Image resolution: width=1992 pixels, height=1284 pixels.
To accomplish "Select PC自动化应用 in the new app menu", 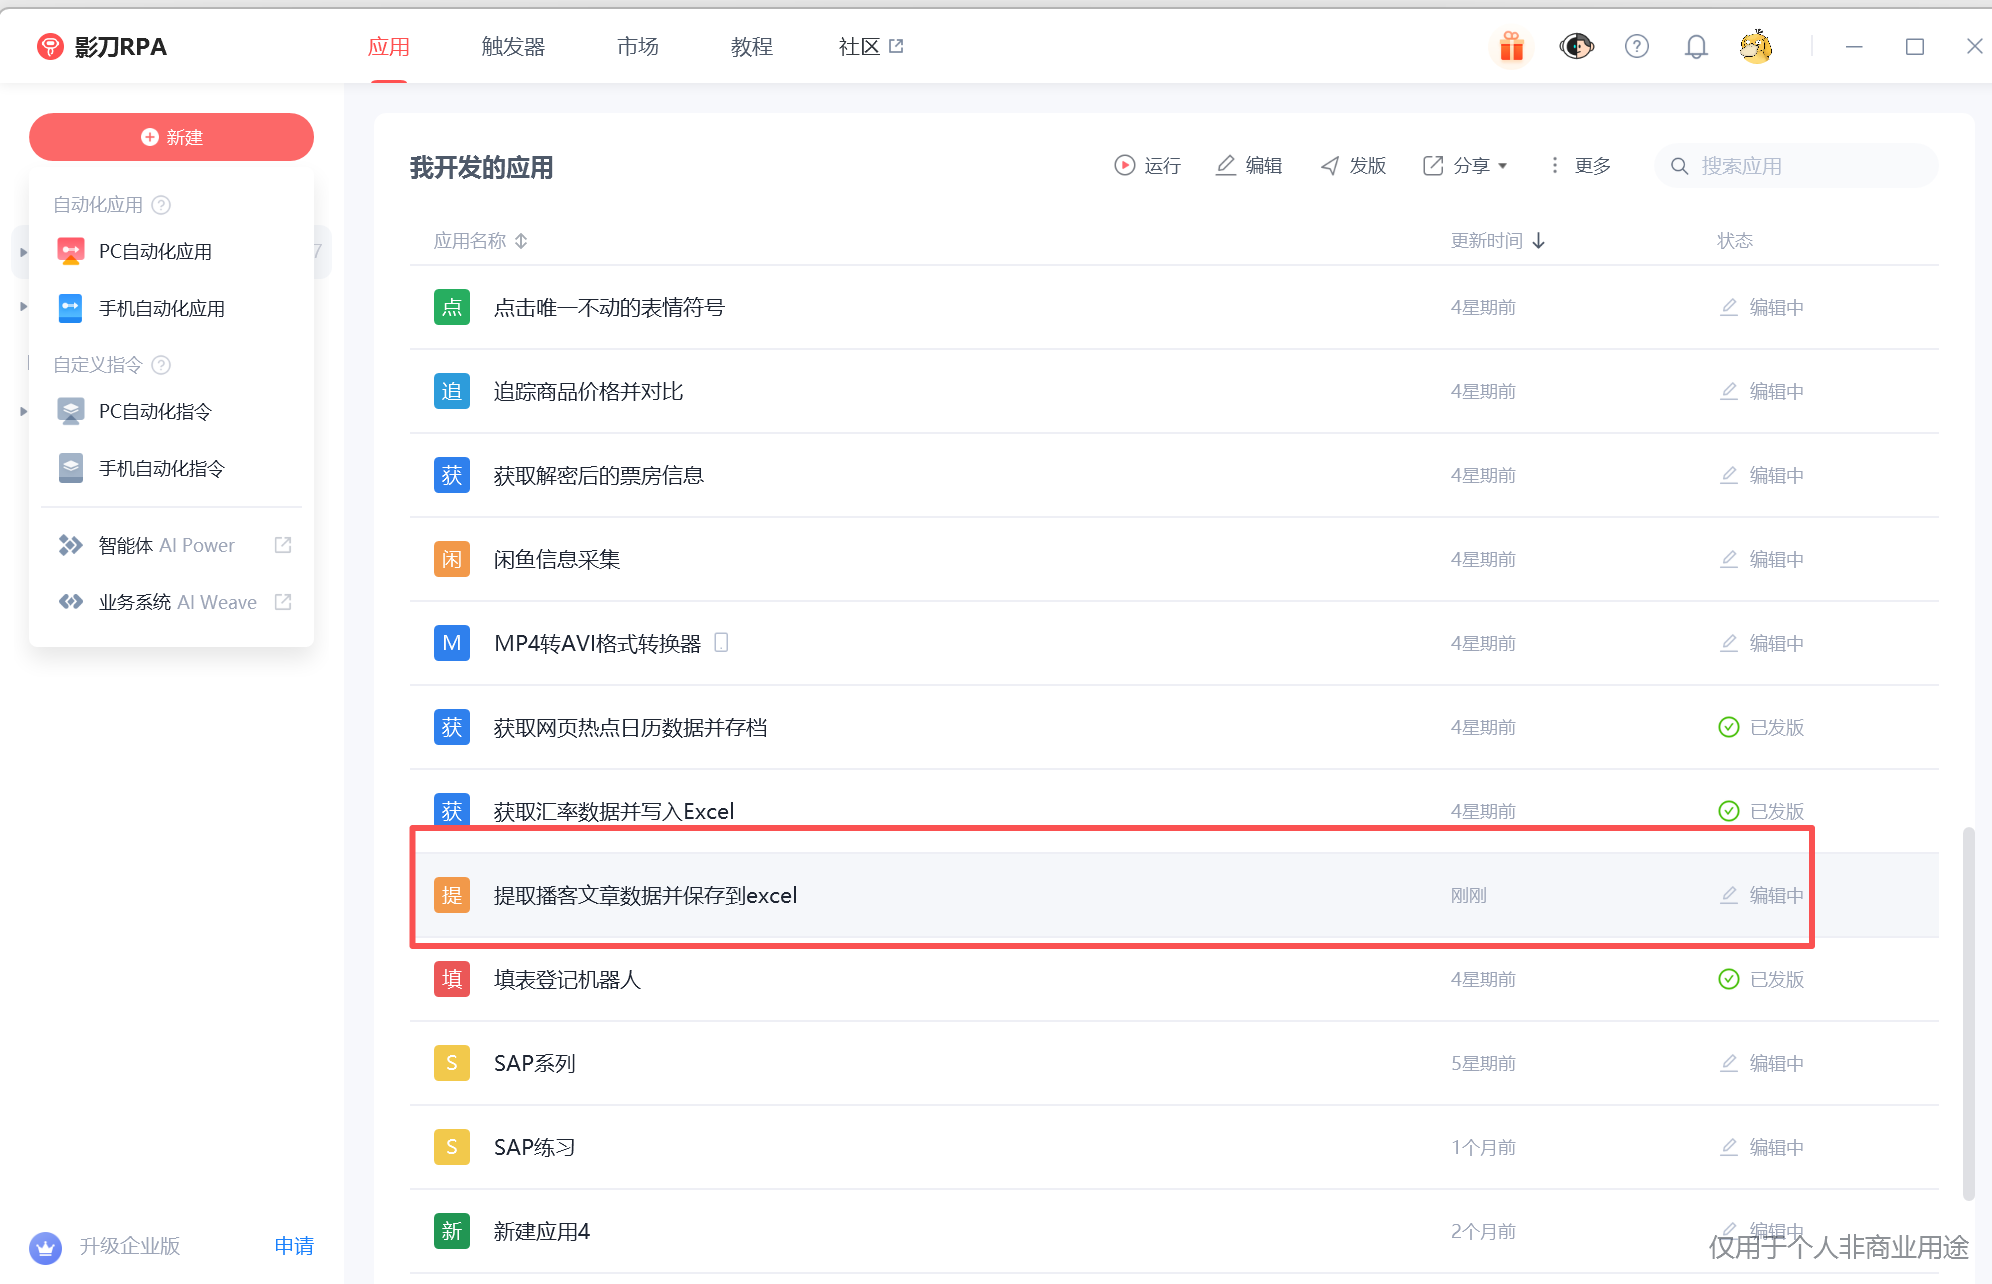I will click(155, 251).
